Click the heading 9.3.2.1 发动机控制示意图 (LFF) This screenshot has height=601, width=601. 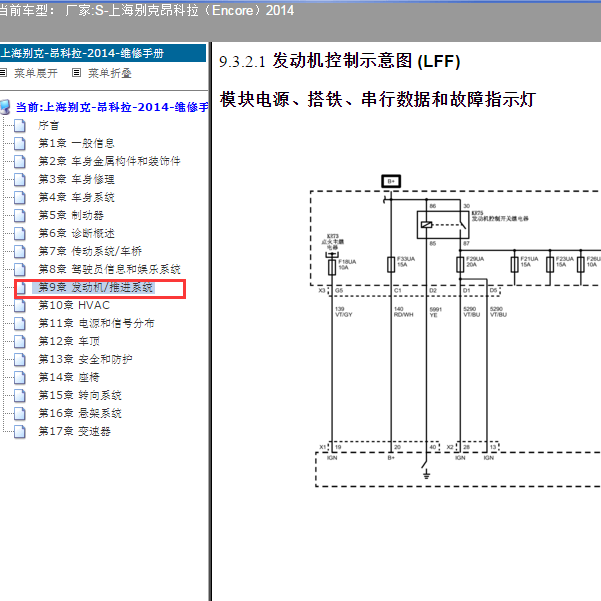pyautogui.click(x=340, y=61)
